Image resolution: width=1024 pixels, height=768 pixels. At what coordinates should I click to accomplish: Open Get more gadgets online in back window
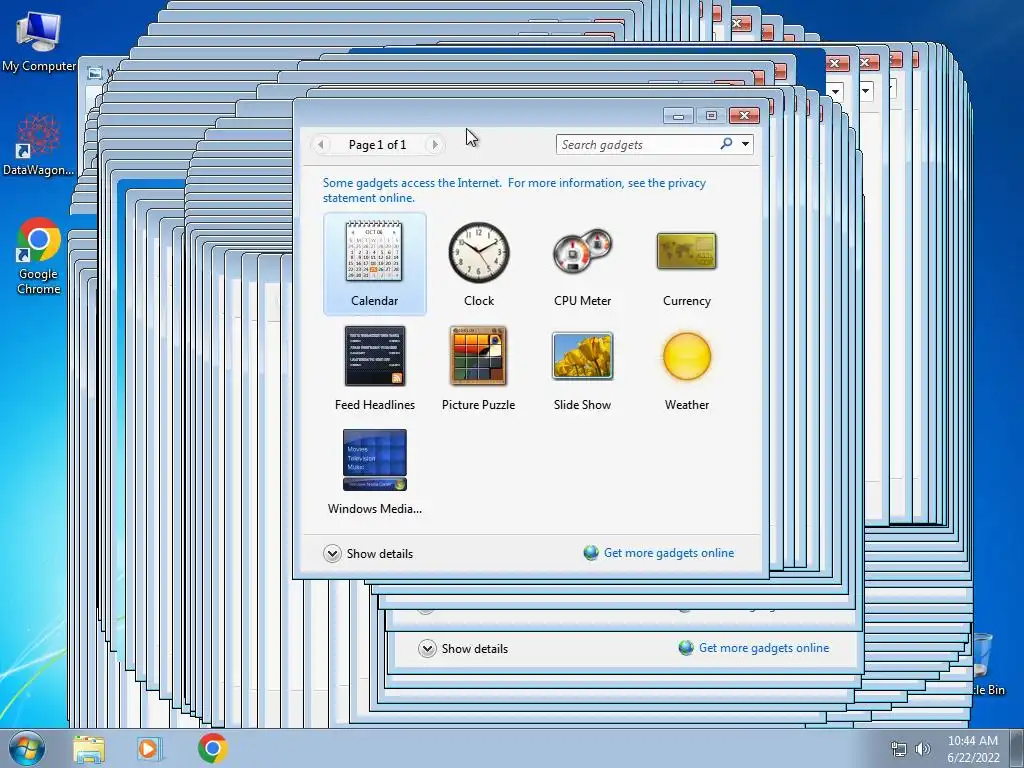(x=754, y=648)
